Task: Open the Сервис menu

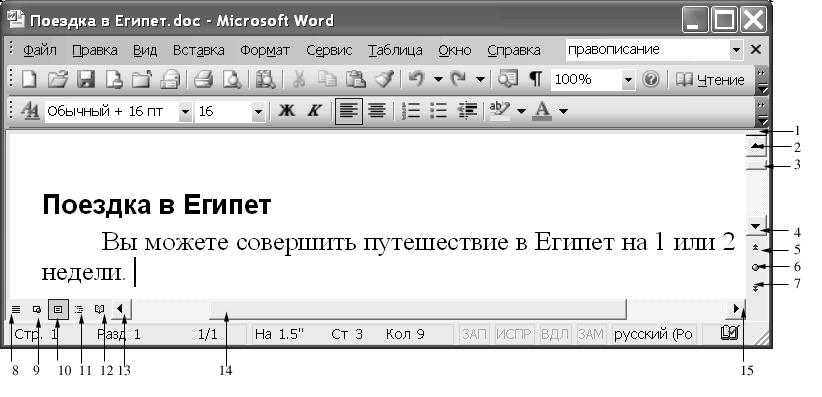Action: [329, 50]
